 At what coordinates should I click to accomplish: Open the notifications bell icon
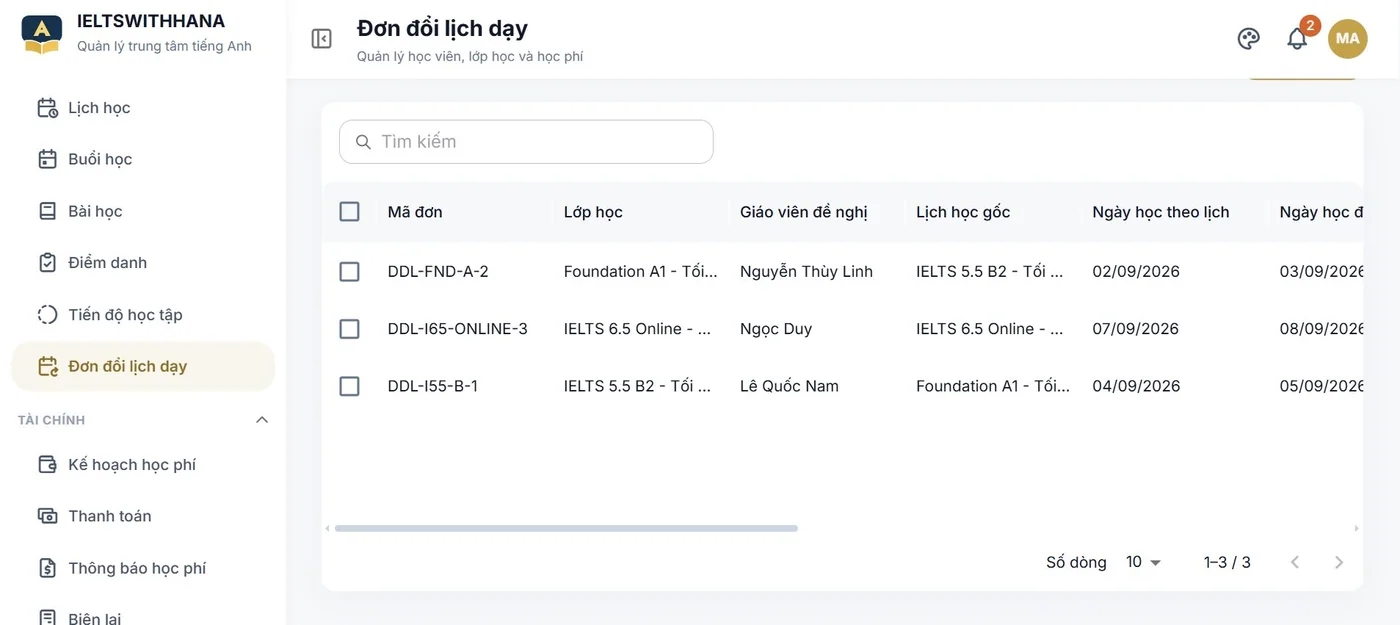point(1297,39)
